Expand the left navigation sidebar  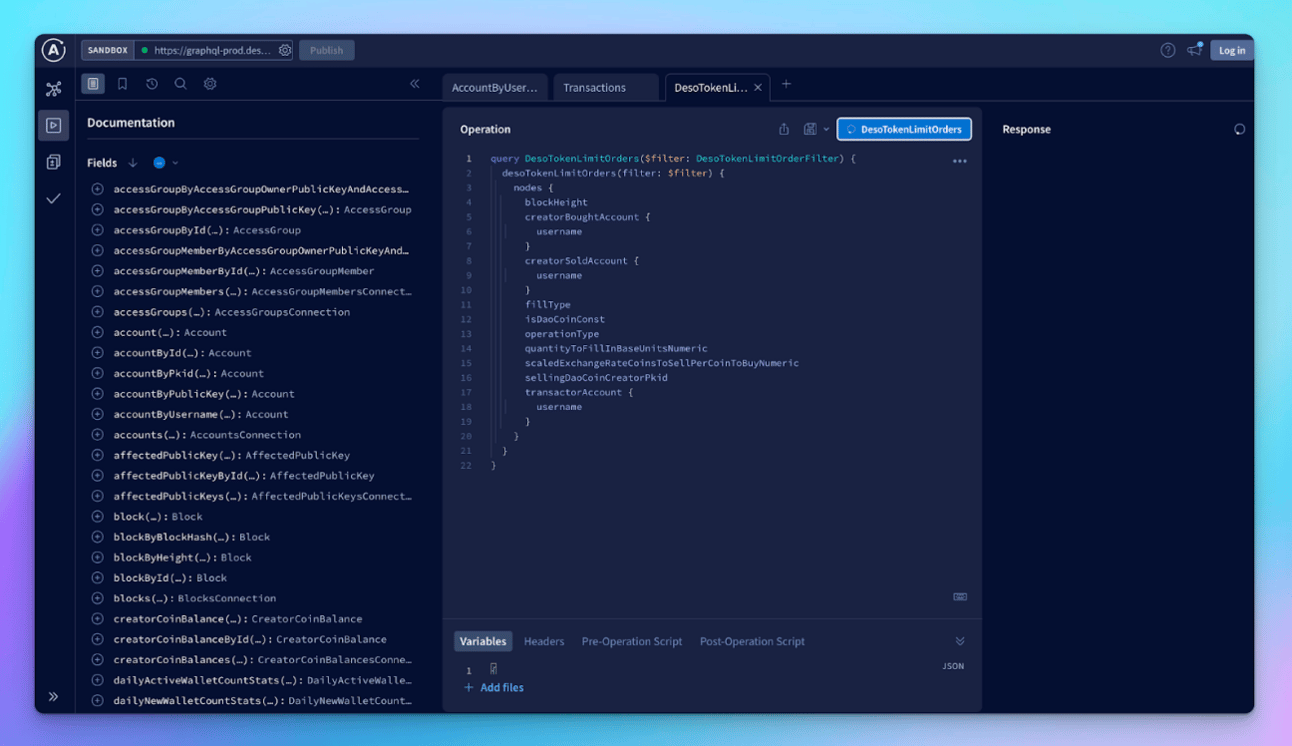[54, 696]
